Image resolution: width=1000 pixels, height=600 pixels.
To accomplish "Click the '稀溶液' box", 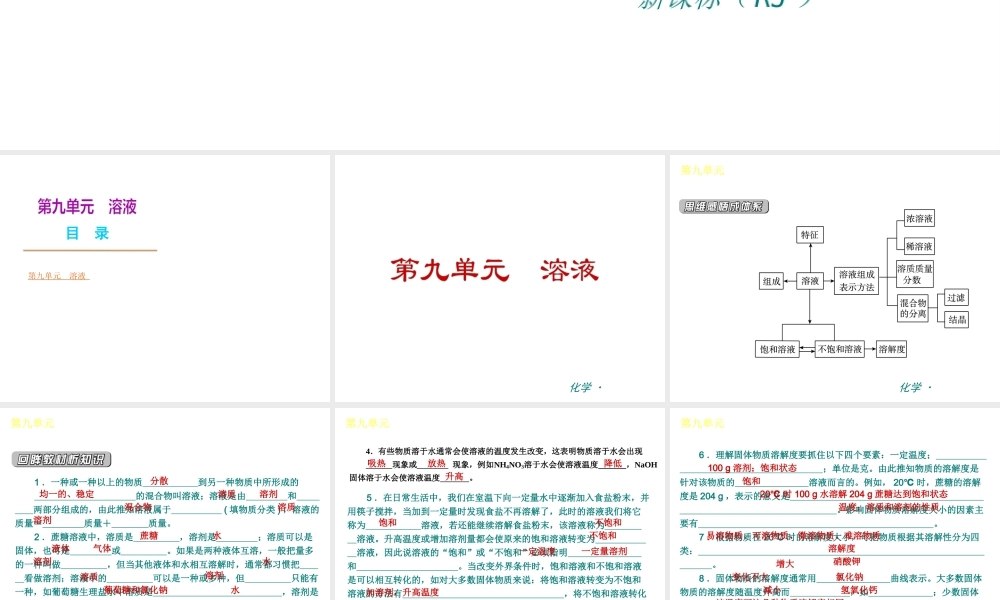I will 919,246.
